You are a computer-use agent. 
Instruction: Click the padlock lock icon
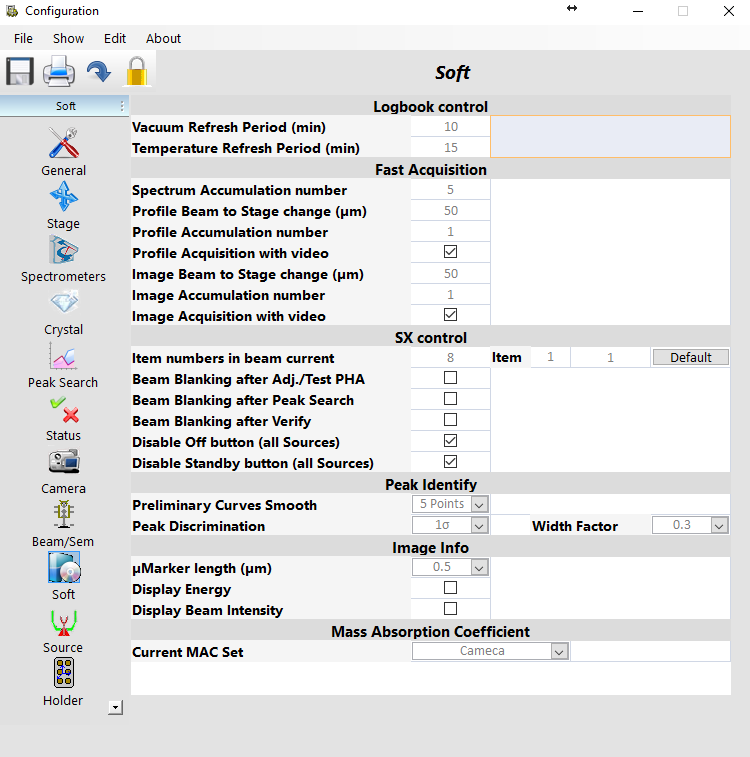click(136, 72)
